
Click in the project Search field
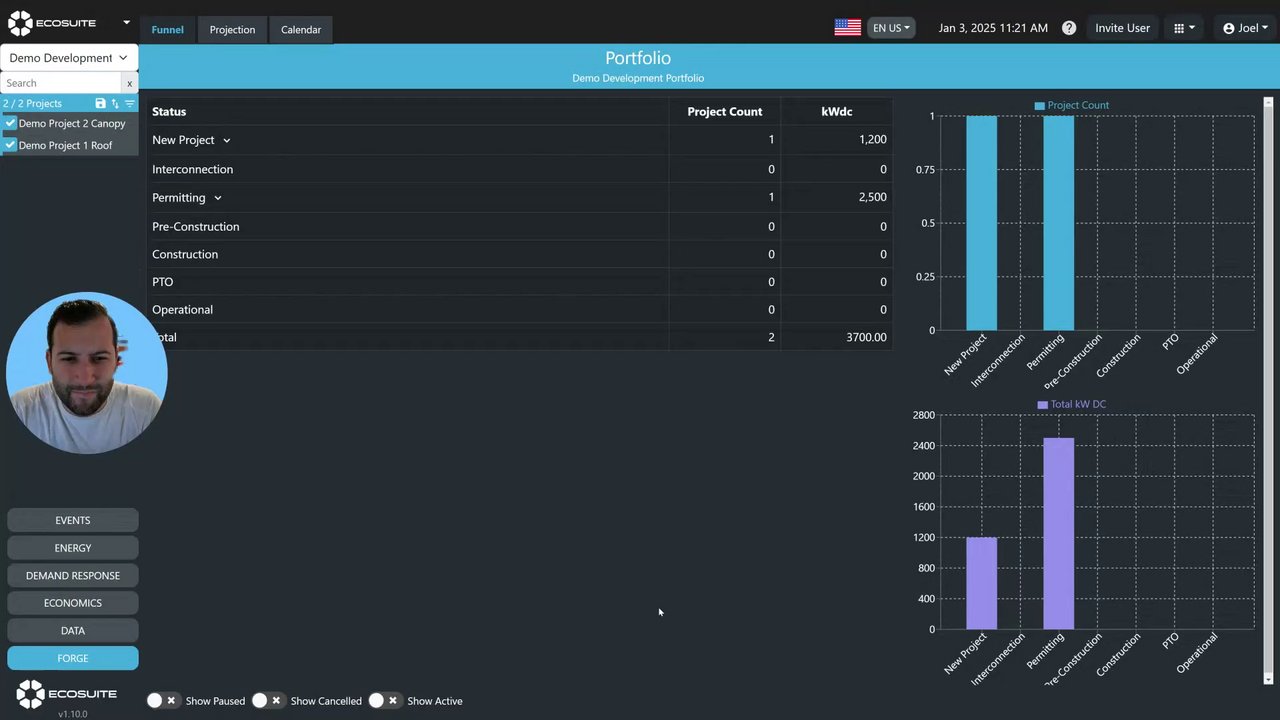point(61,83)
